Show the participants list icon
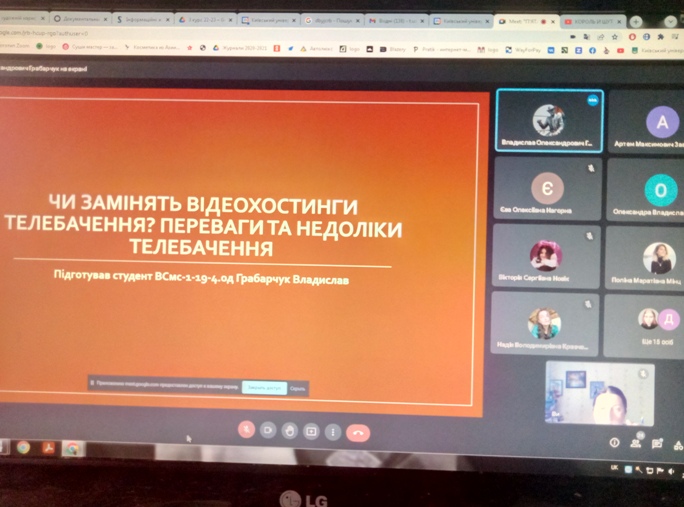This screenshot has width=684, height=507. click(636, 443)
